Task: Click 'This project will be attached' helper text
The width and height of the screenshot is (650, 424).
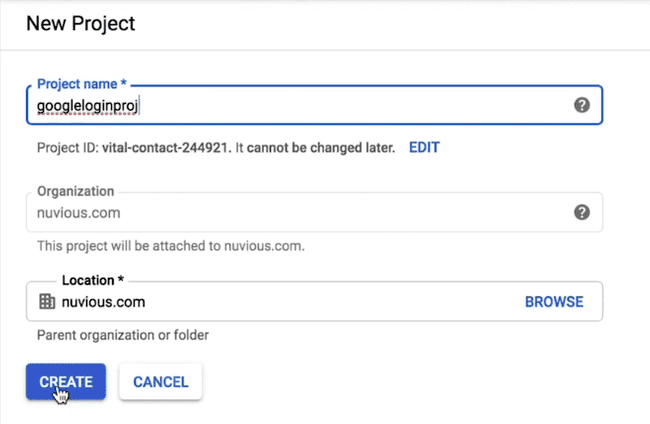Action: click(x=170, y=245)
